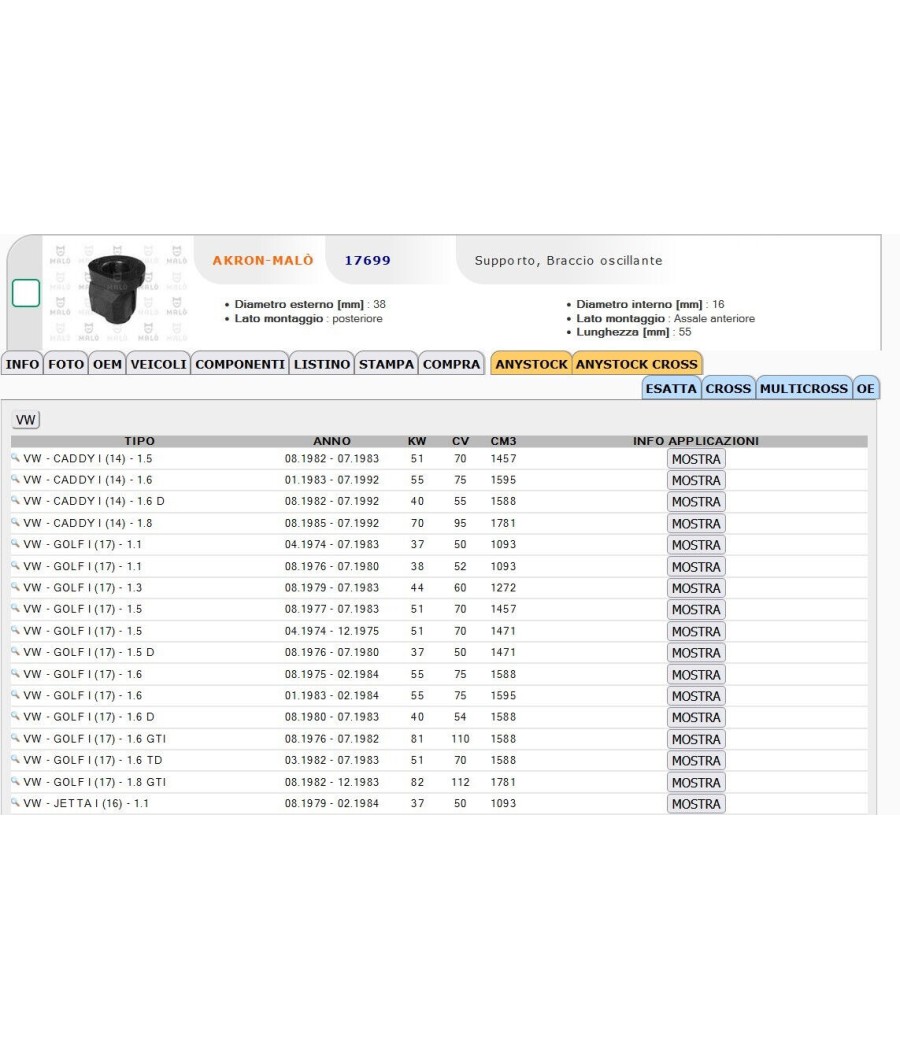This screenshot has width=900, height=1050.
Task: Open the ANYSTOCK tab
Action: 531,364
